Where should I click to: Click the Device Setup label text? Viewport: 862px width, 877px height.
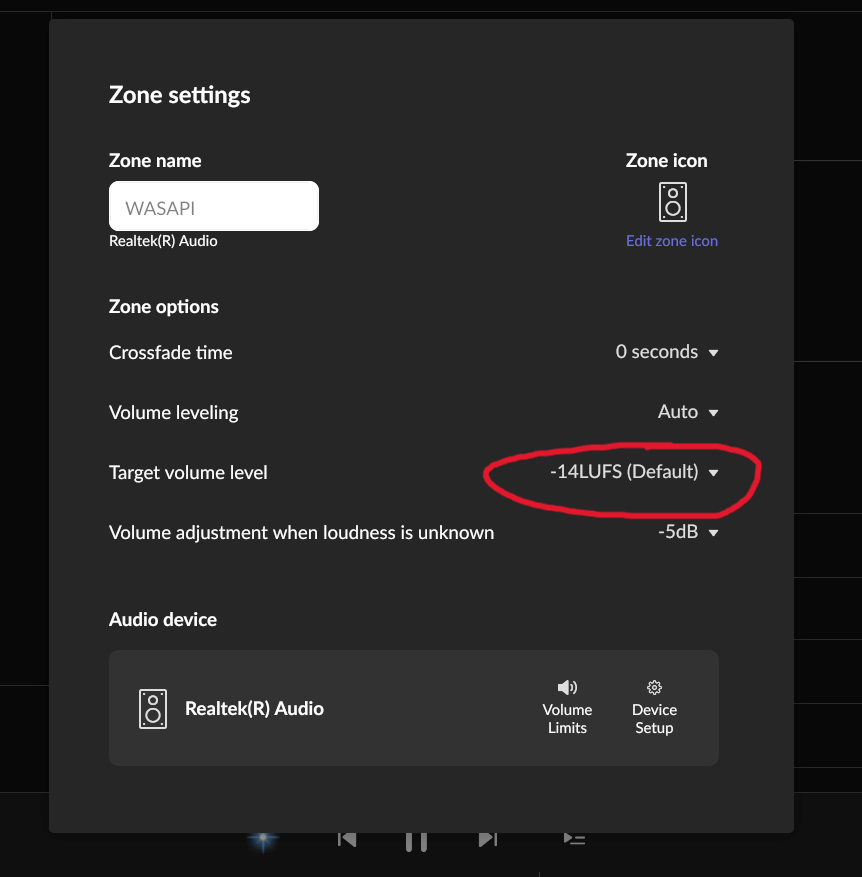pyautogui.click(x=654, y=719)
